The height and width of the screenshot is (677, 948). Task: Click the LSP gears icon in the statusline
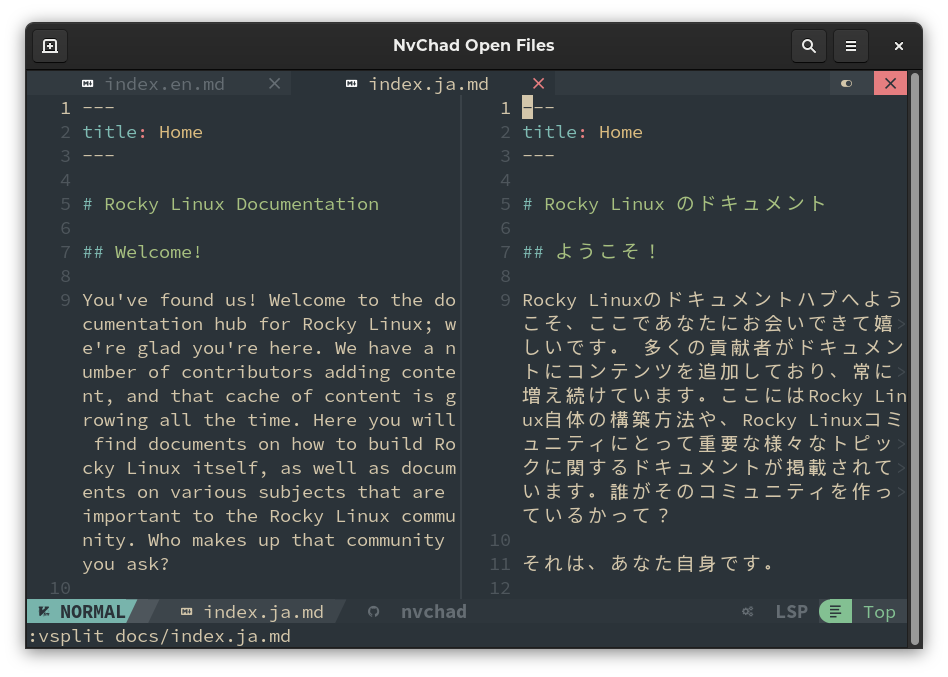pyautogui.click(x=748, y=612)
